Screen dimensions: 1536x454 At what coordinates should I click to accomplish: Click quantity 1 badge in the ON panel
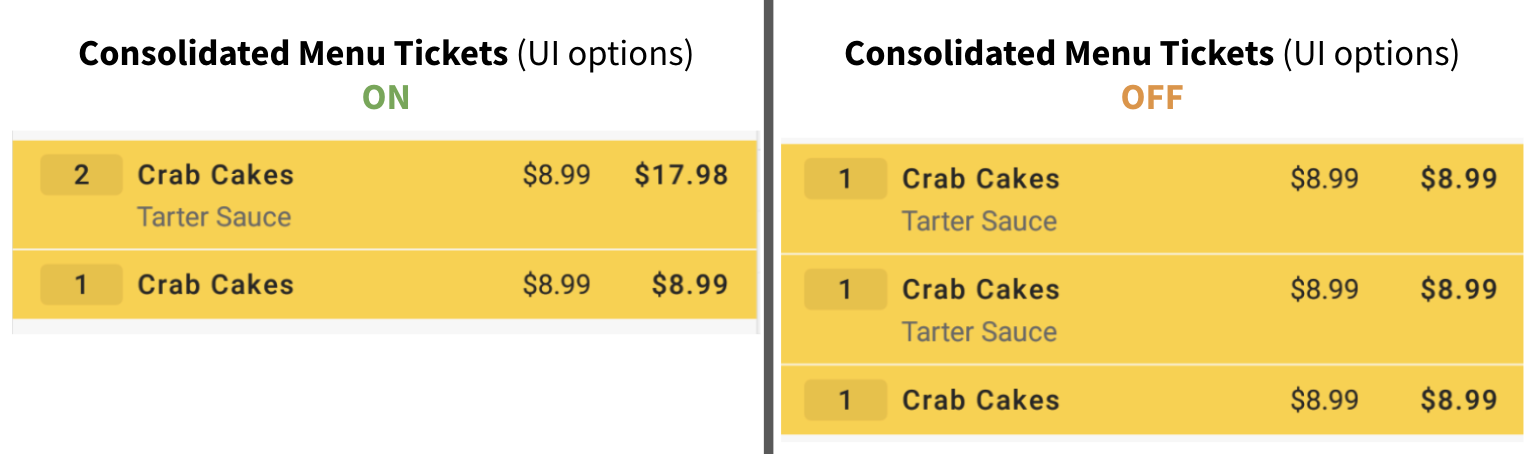pyautogui.click(x=81, y=285)
